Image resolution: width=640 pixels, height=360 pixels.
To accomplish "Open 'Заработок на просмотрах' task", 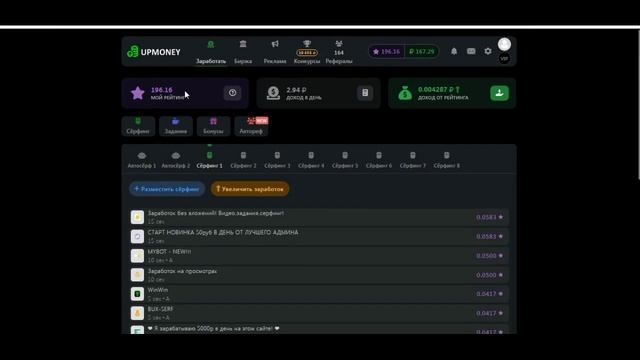I will point(319,275).
